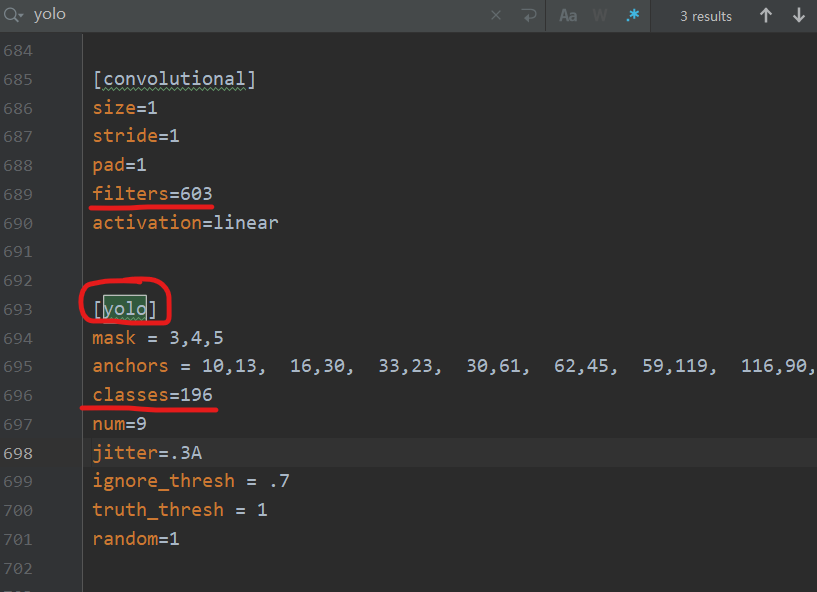Click the new line icon in search bar
The height and width of the screenshot is (592, 817).
point(529,16)
